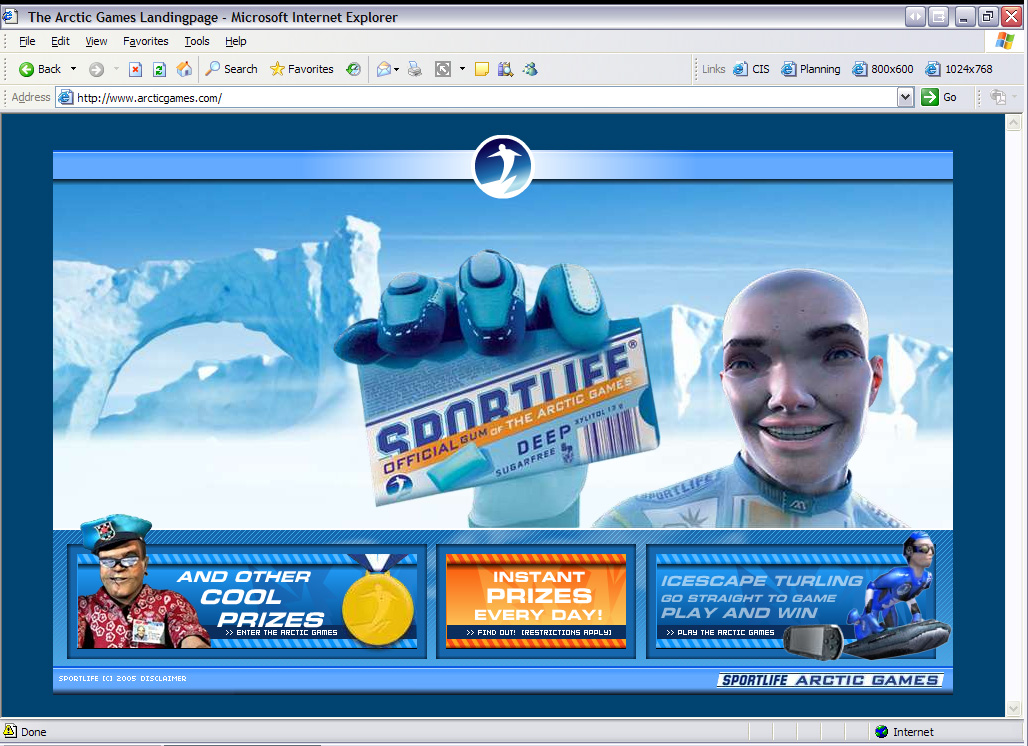Click the page icon beside the address URL
The height and width of the screenshot is (746, 1028).
click(66, 98)
